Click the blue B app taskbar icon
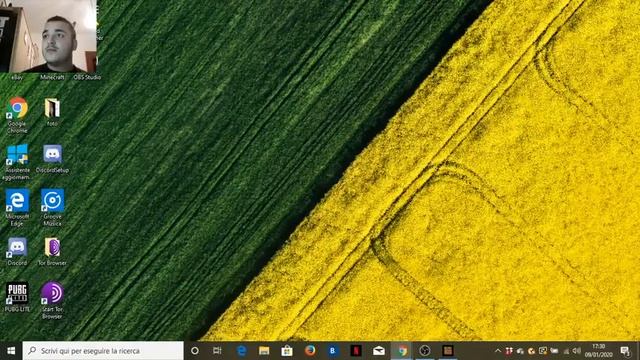The width and height of the screenshot is (640, 360). [333, 351]
